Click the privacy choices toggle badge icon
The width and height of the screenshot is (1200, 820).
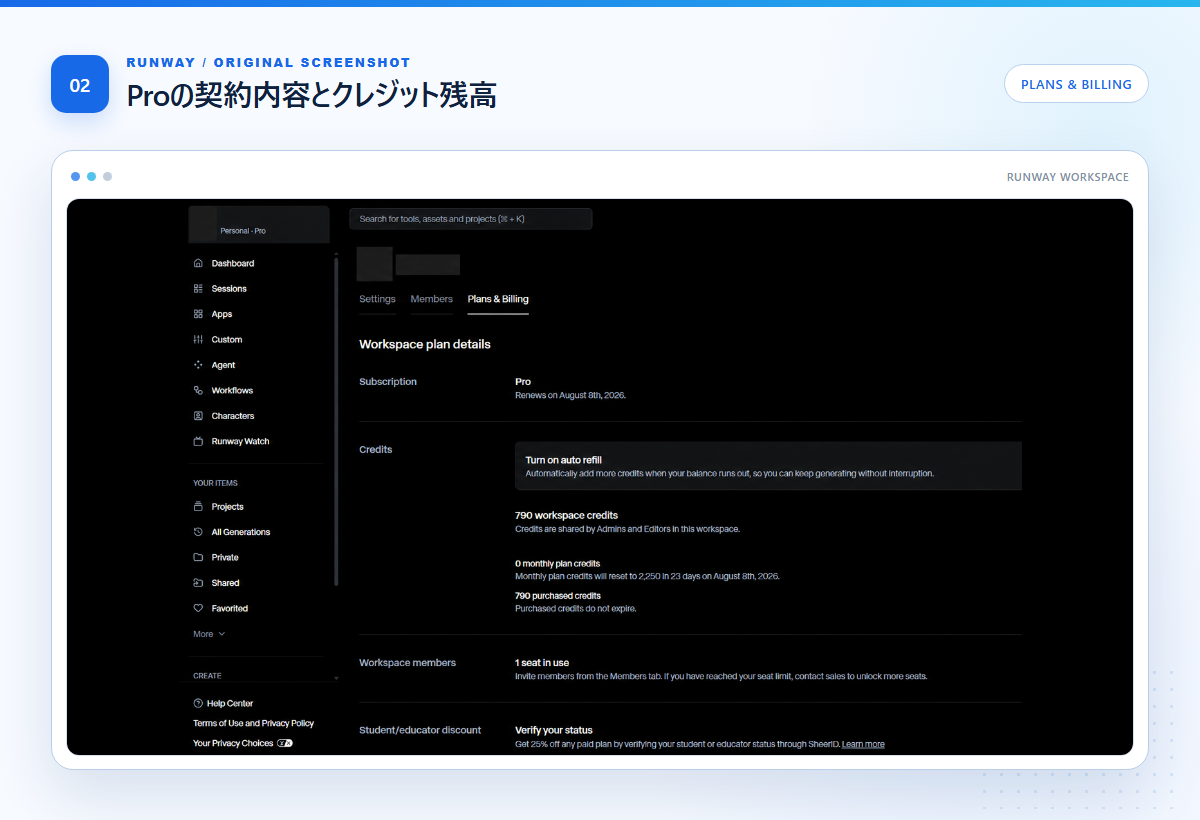tap(285, 743)
